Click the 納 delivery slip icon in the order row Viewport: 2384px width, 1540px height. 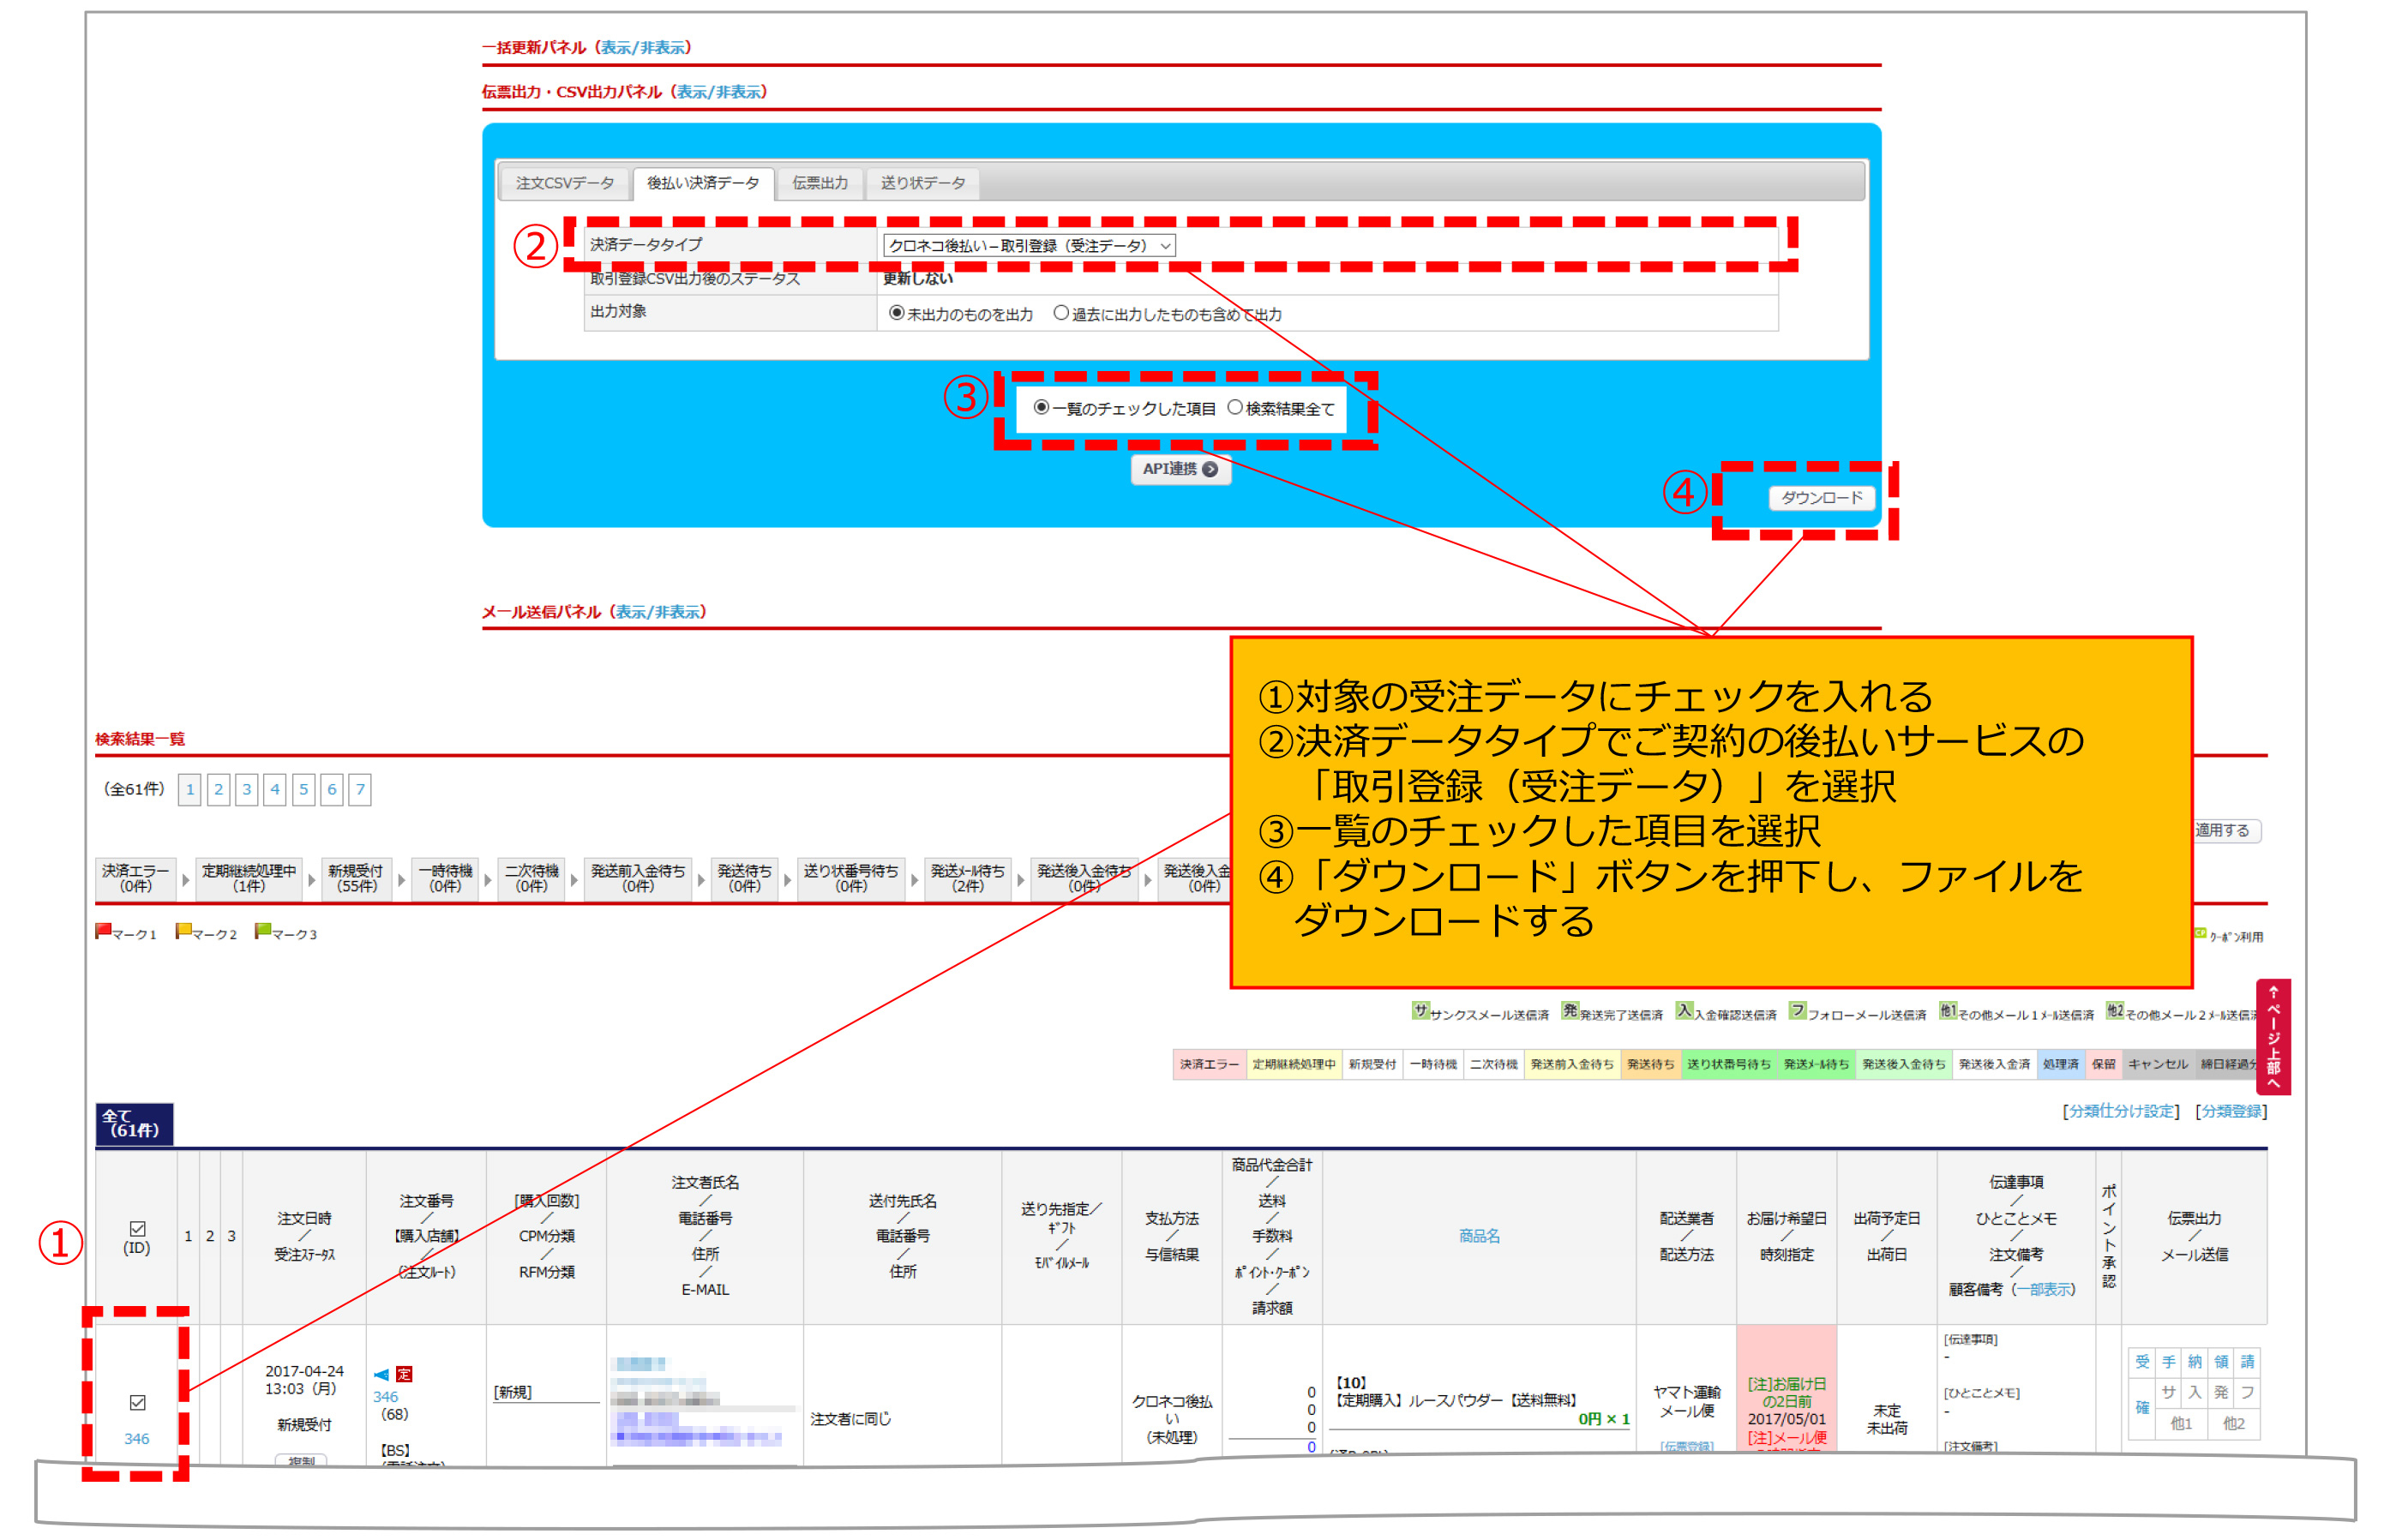[x=2194, y=1361]
